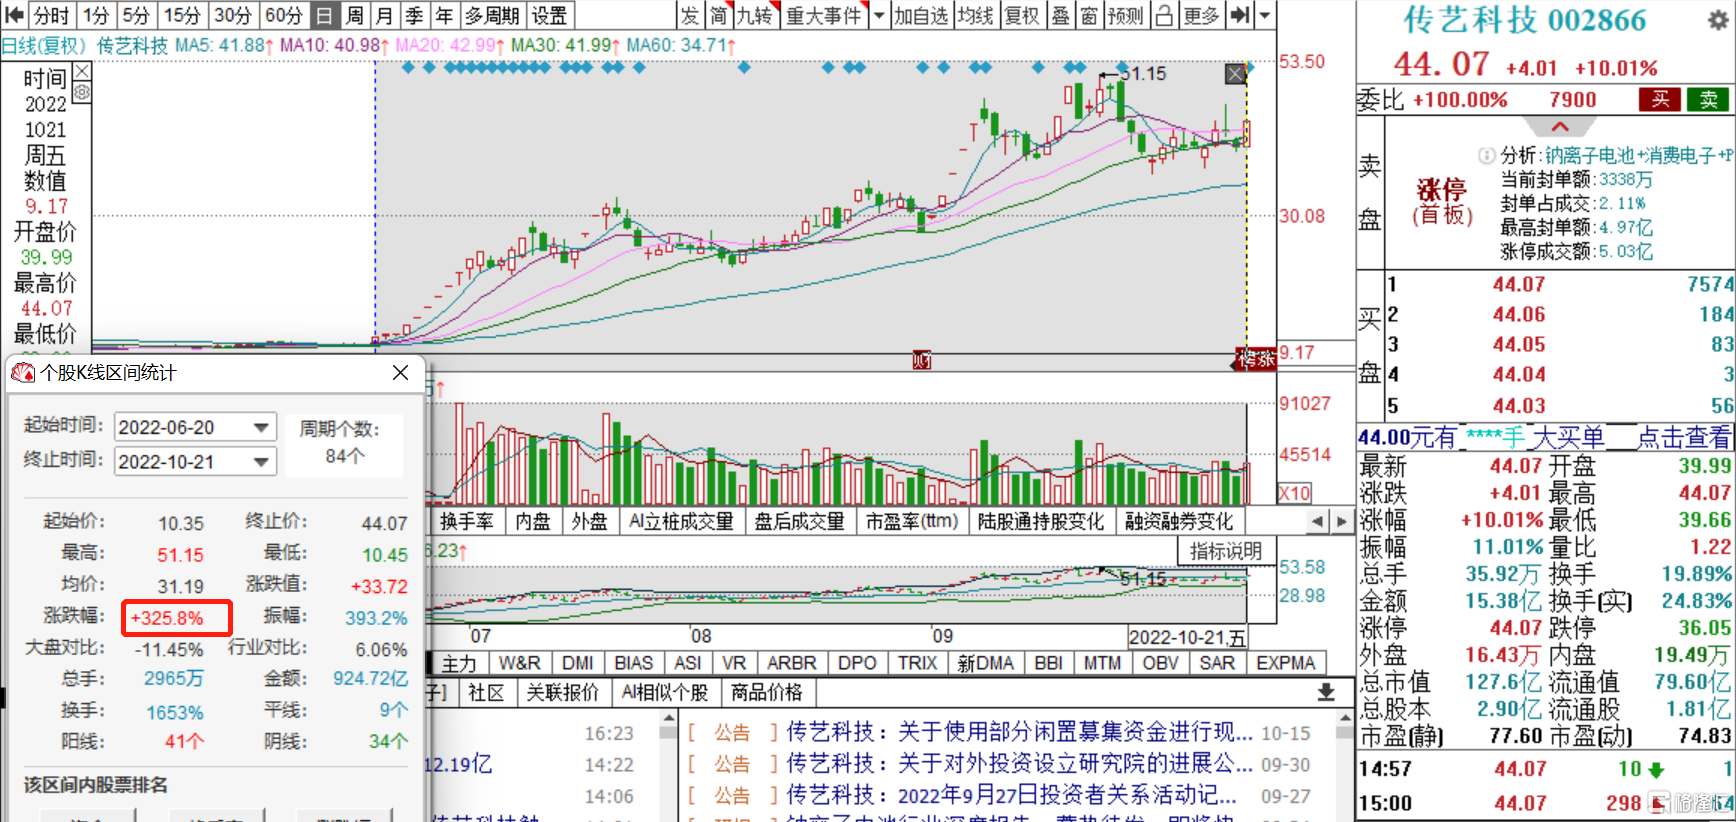Select the W&R indicator tab
The height and width of the screenshot is (822, 1736).
[x=519, y=663]
